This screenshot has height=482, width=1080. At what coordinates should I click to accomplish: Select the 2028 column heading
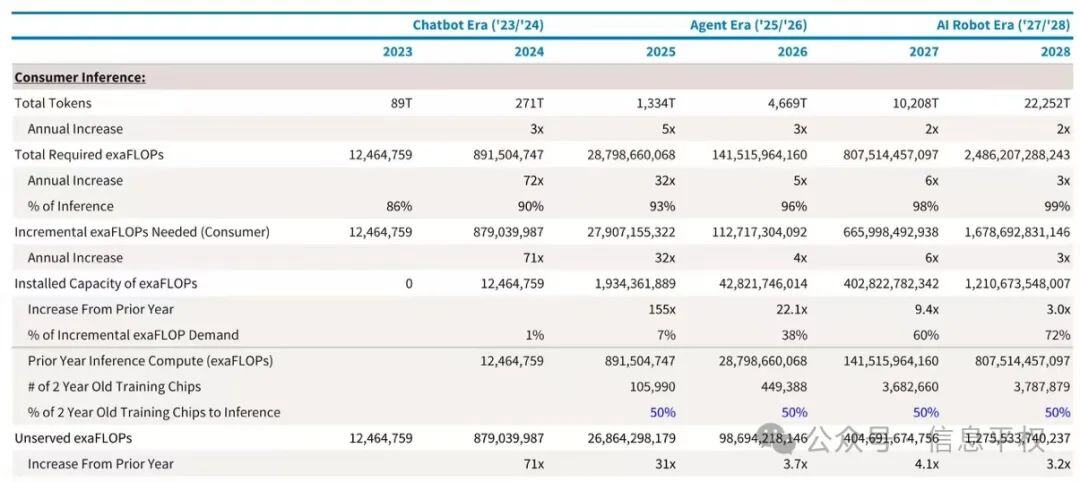coord(1056,52)
